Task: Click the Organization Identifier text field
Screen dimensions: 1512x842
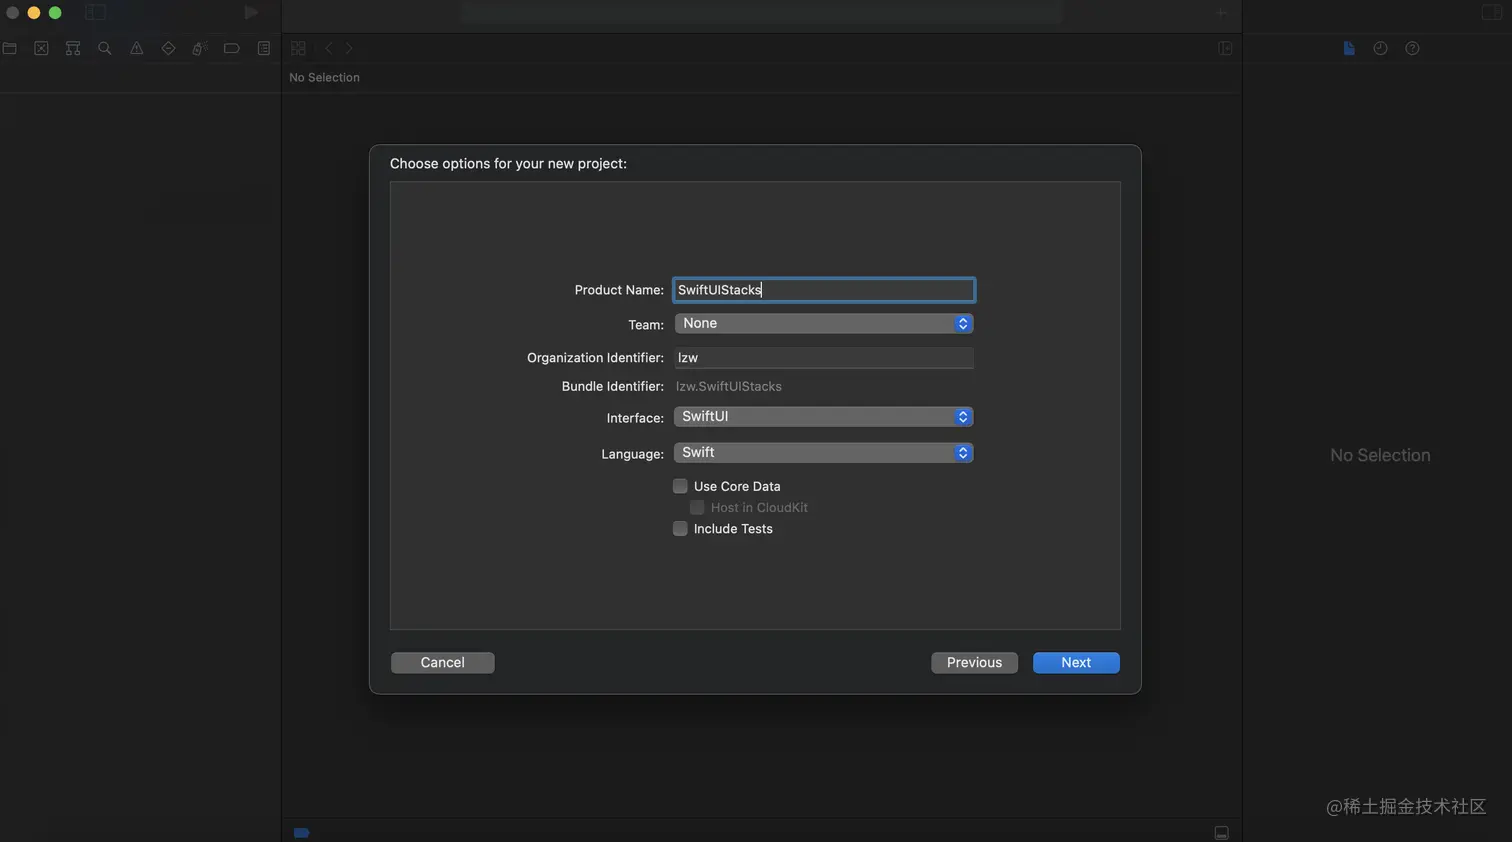Action: [x=823, y=358]
